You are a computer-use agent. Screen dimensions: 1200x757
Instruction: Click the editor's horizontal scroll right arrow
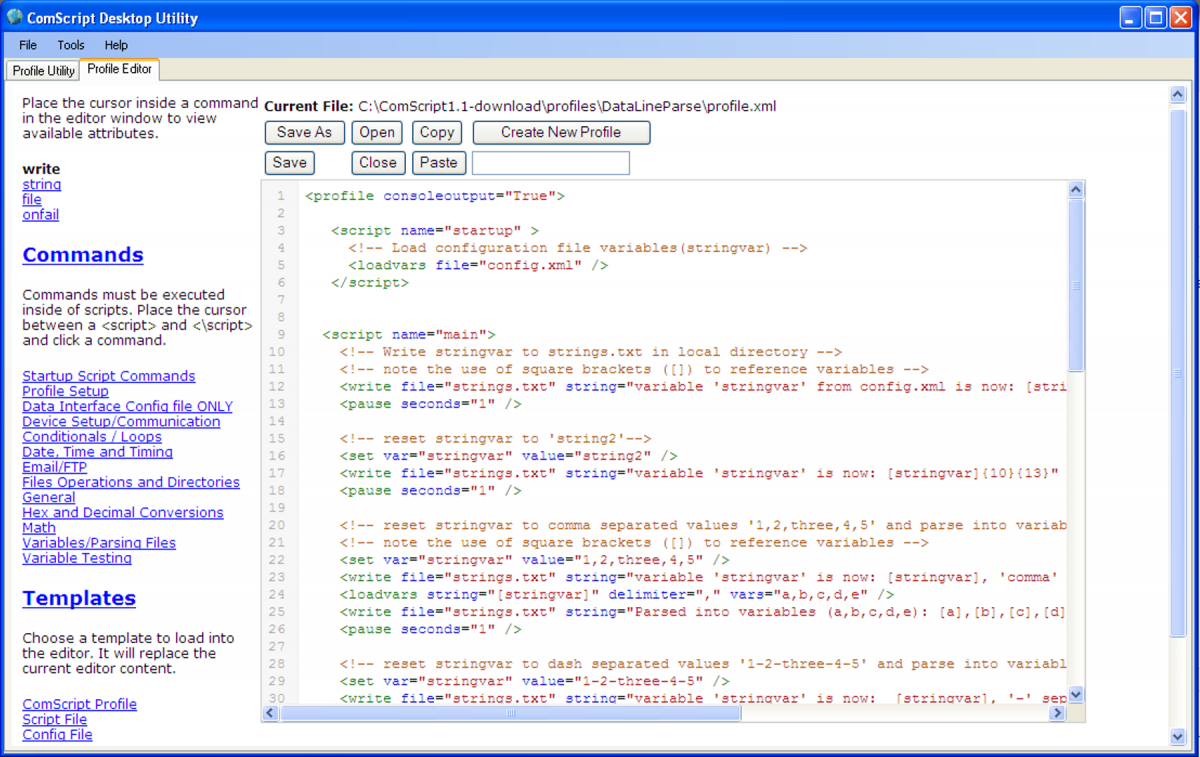pos(1057,714)
